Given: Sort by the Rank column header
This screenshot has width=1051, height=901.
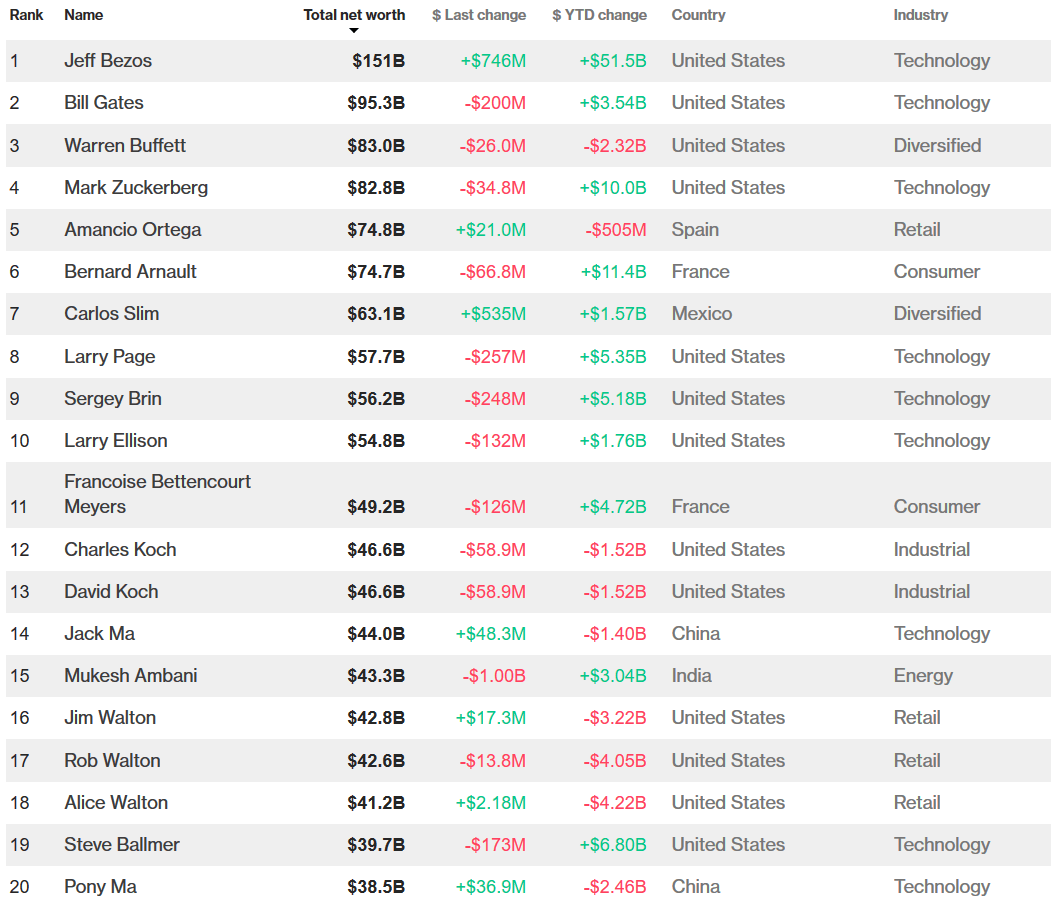Looking at the screenshot, I should click(26, 15).
